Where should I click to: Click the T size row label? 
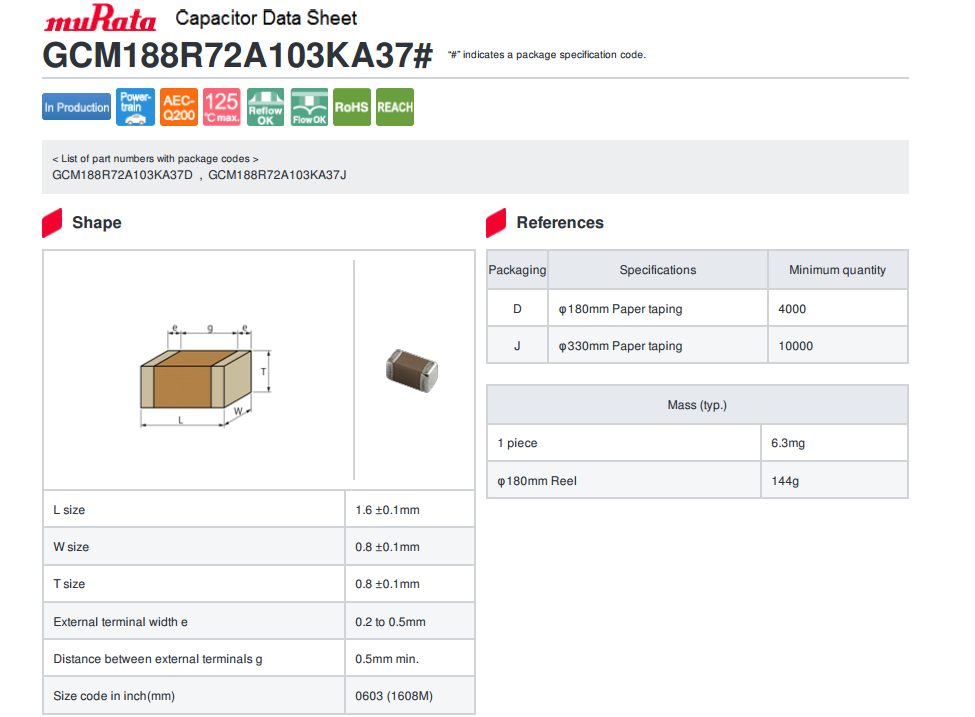tap(69, 584)
